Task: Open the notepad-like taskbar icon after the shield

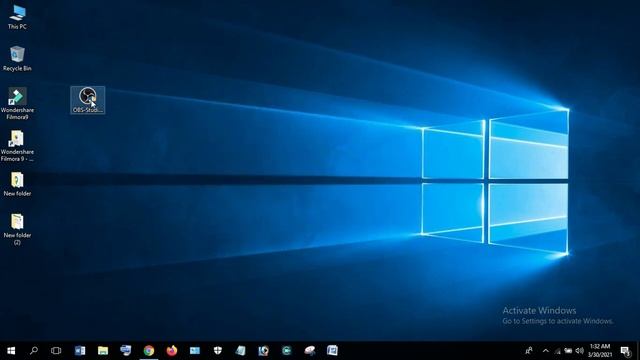Action: tap(240, 351)
